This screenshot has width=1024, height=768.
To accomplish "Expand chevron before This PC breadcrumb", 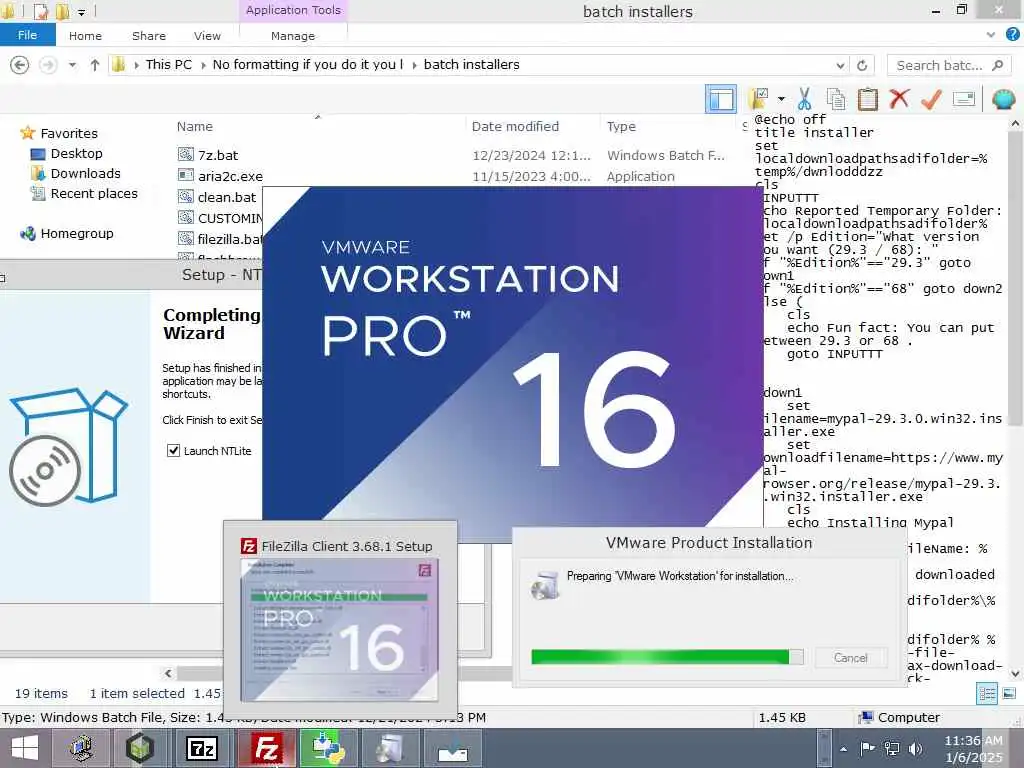I will (136, 65).
